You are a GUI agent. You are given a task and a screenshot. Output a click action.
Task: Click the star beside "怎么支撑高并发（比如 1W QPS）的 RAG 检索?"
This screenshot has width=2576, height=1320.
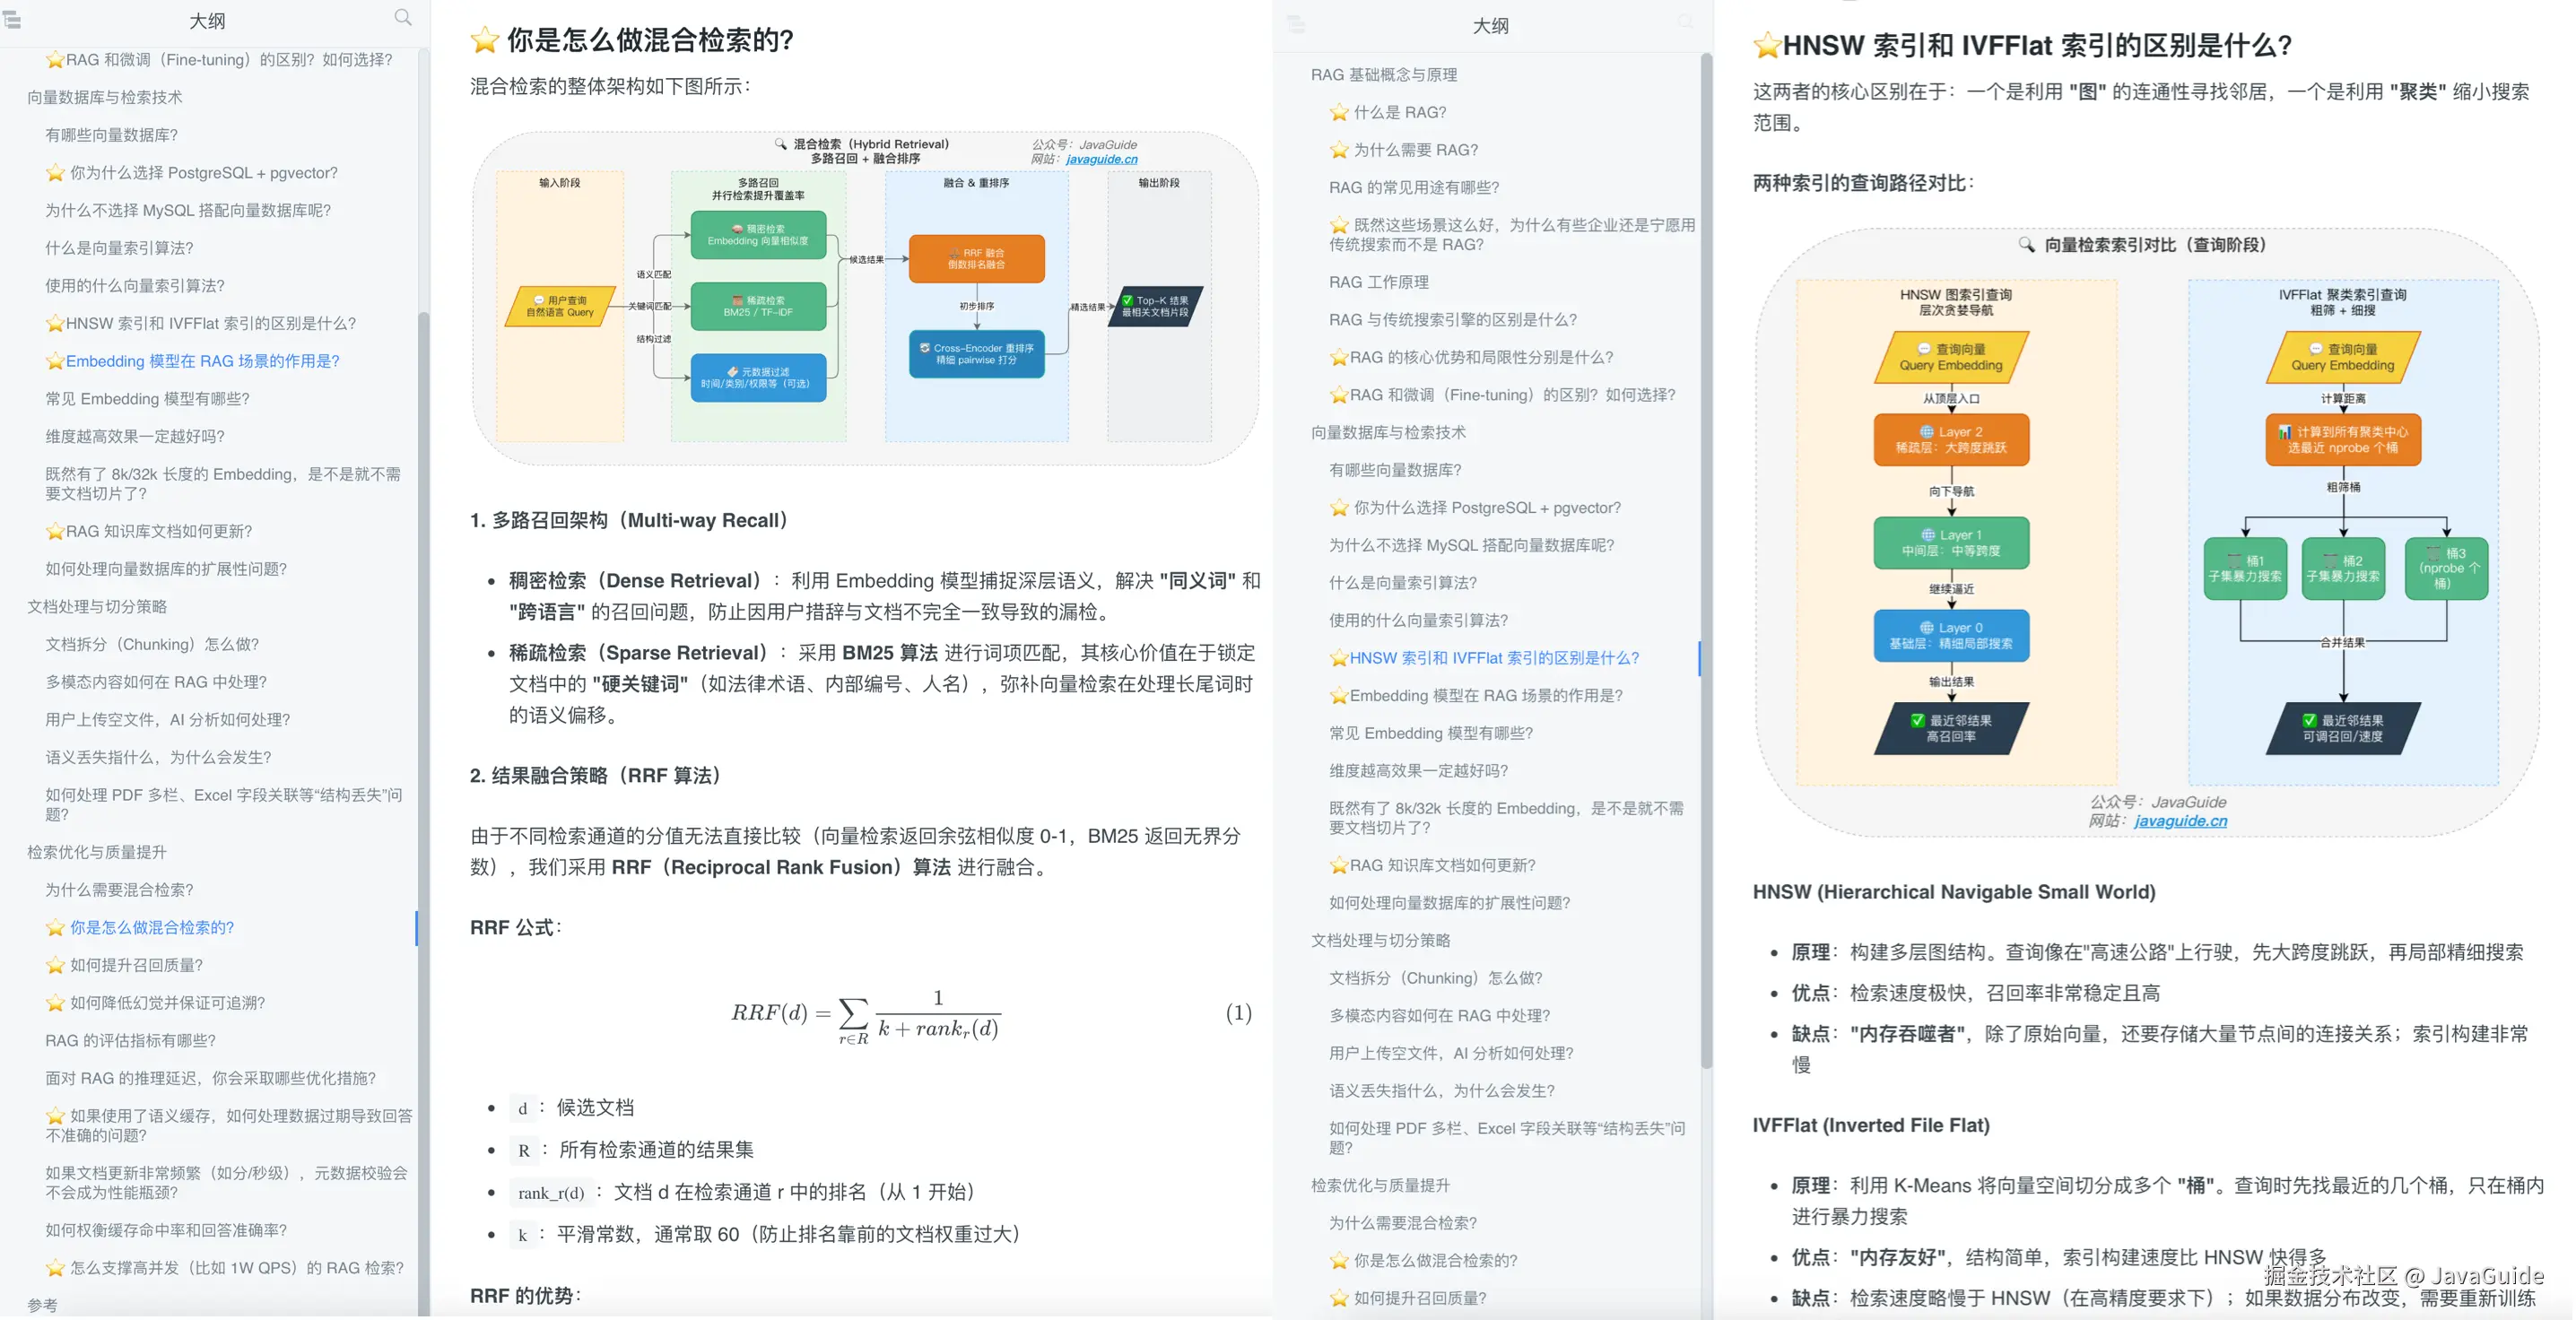55,1267
